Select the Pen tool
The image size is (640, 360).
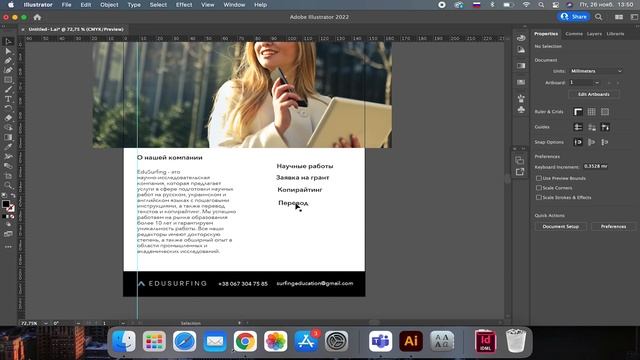coord(8,61)
